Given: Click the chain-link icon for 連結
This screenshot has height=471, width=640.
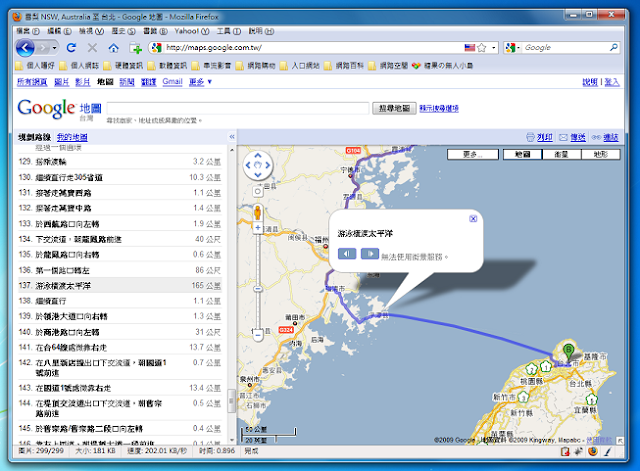Looking at the screenshot, I should 596,138.
